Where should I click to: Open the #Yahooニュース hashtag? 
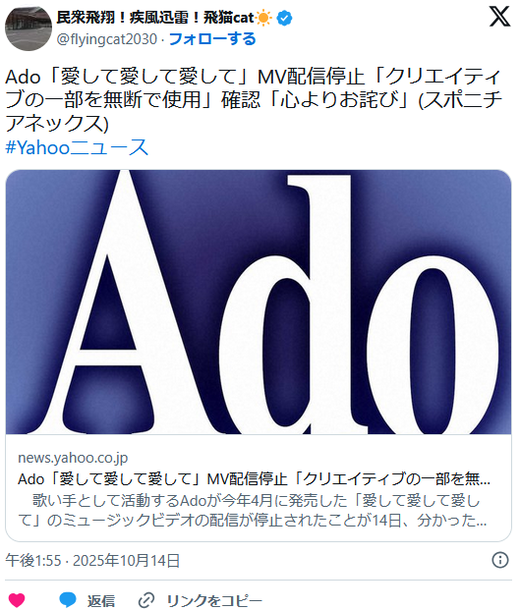(x=77, y=147)
